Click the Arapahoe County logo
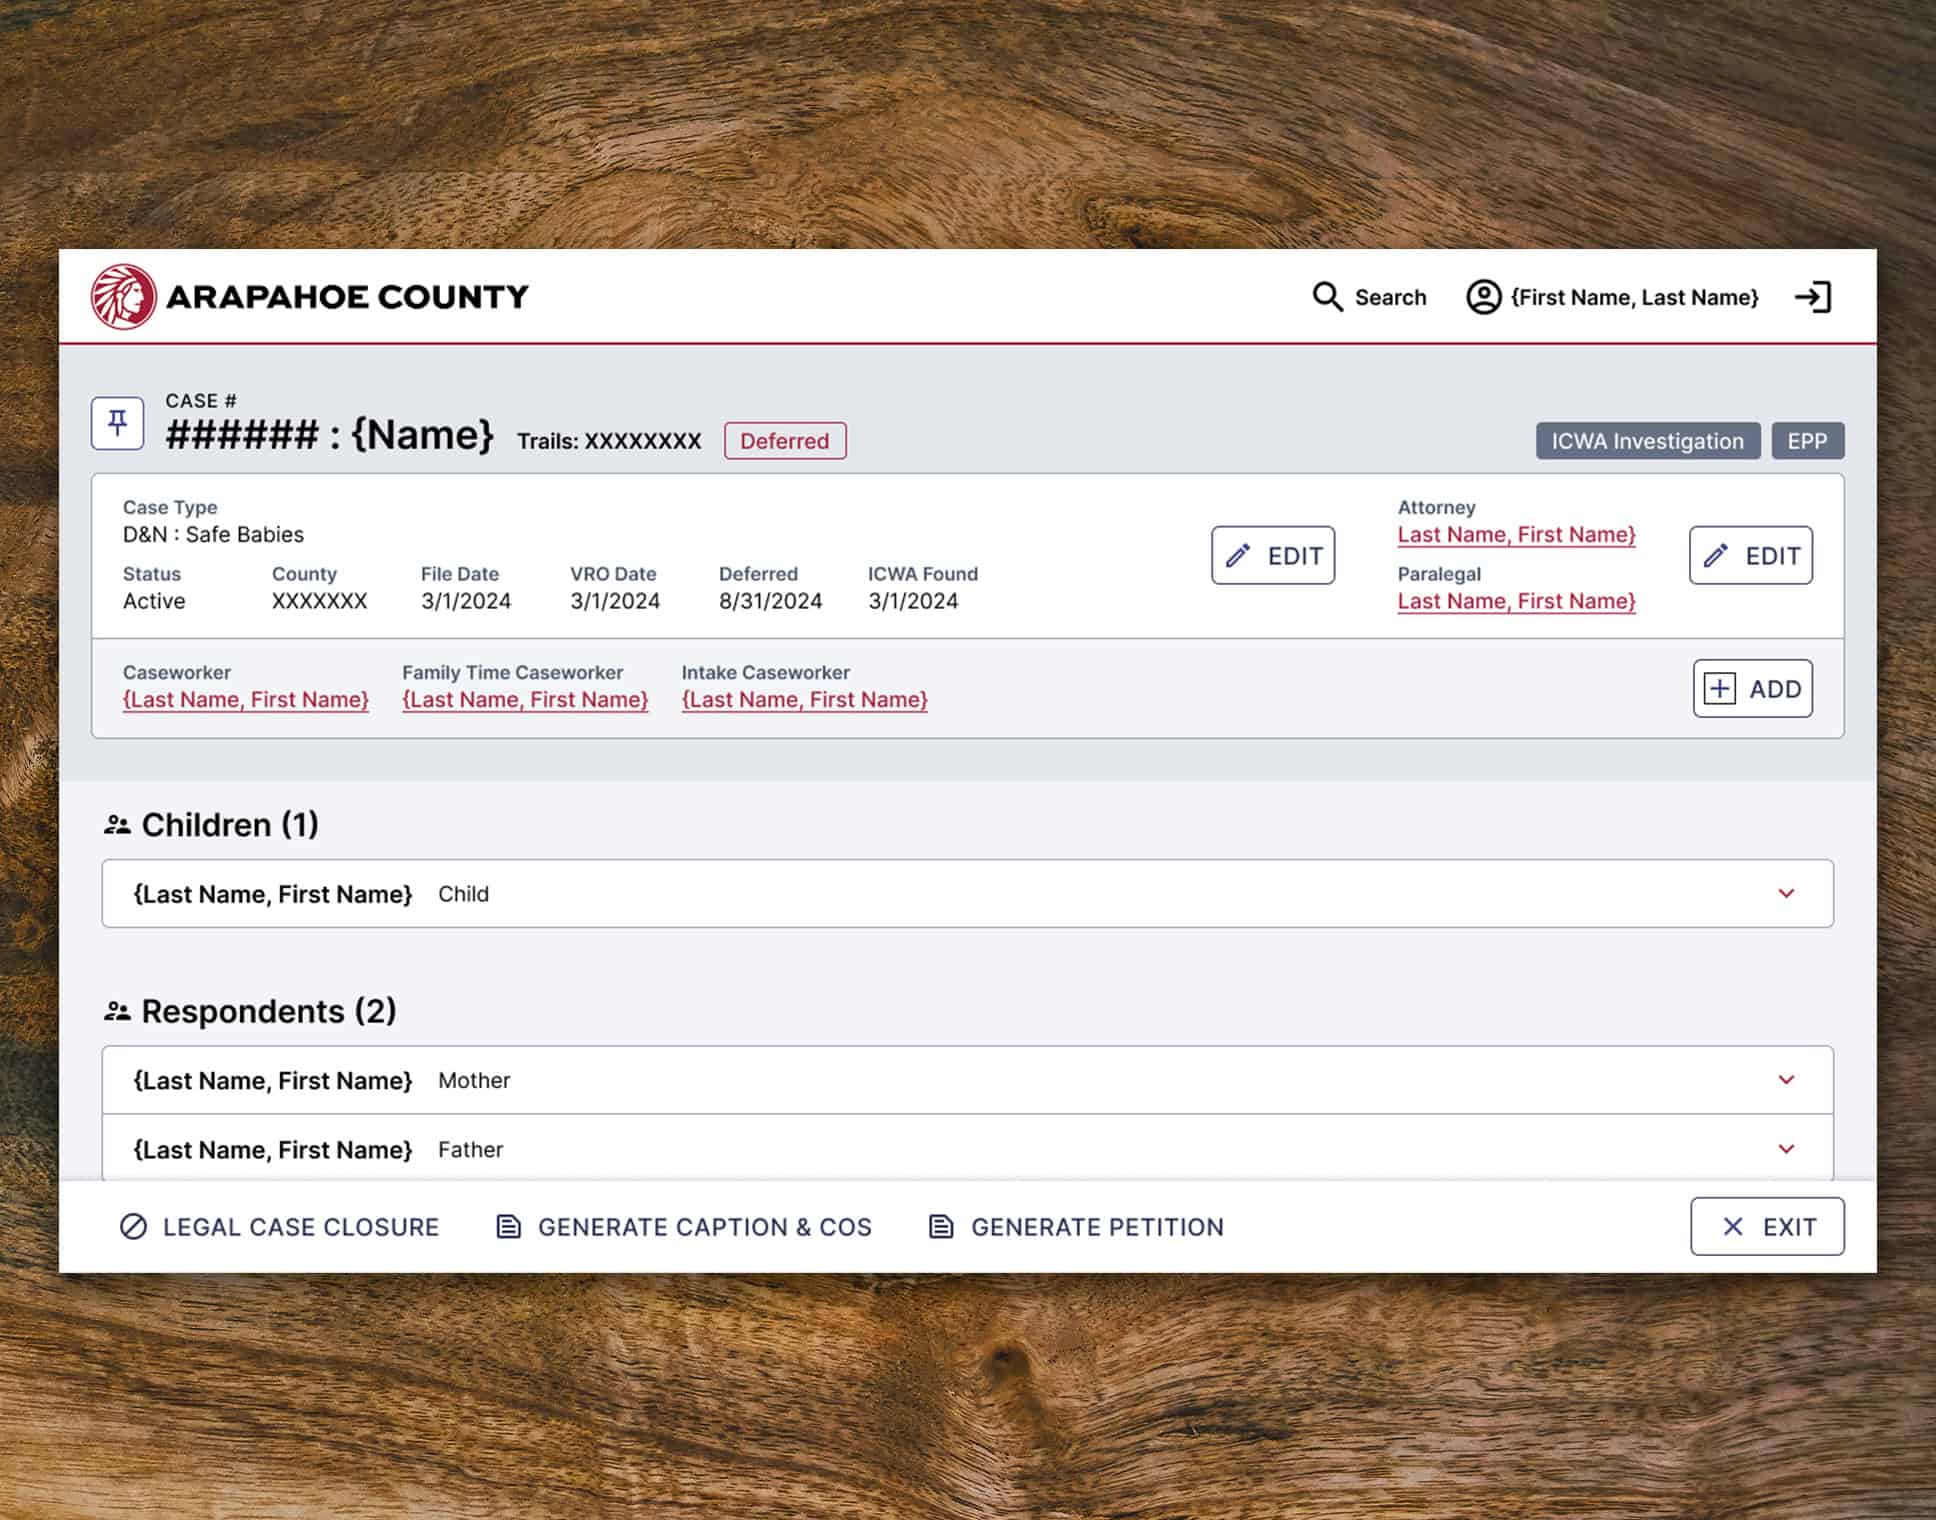 (123, 297)
